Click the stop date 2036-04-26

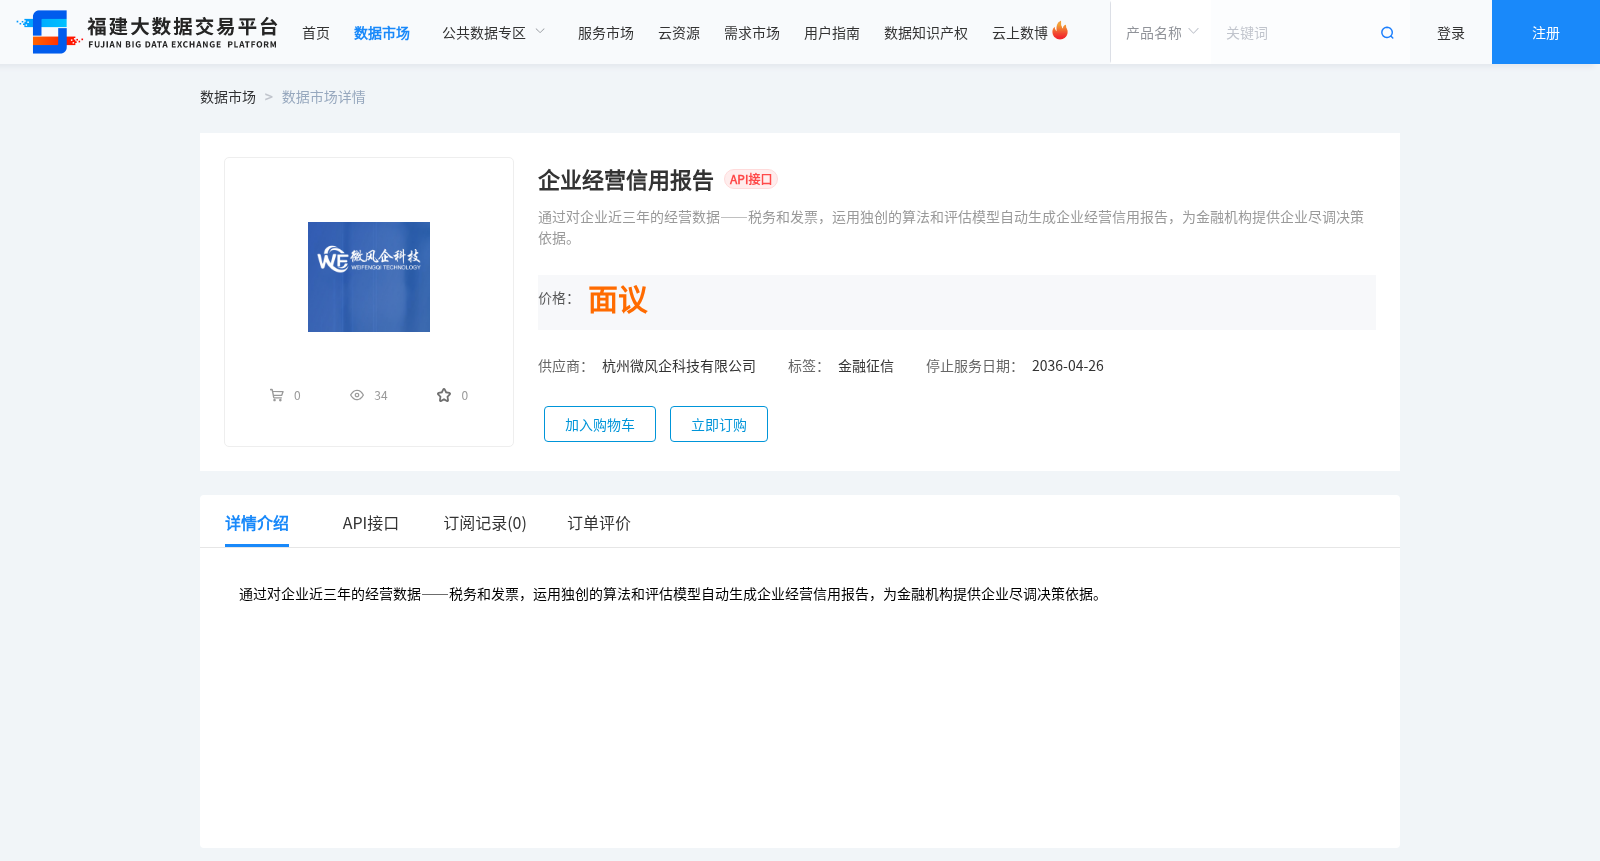click(1068, 366)
